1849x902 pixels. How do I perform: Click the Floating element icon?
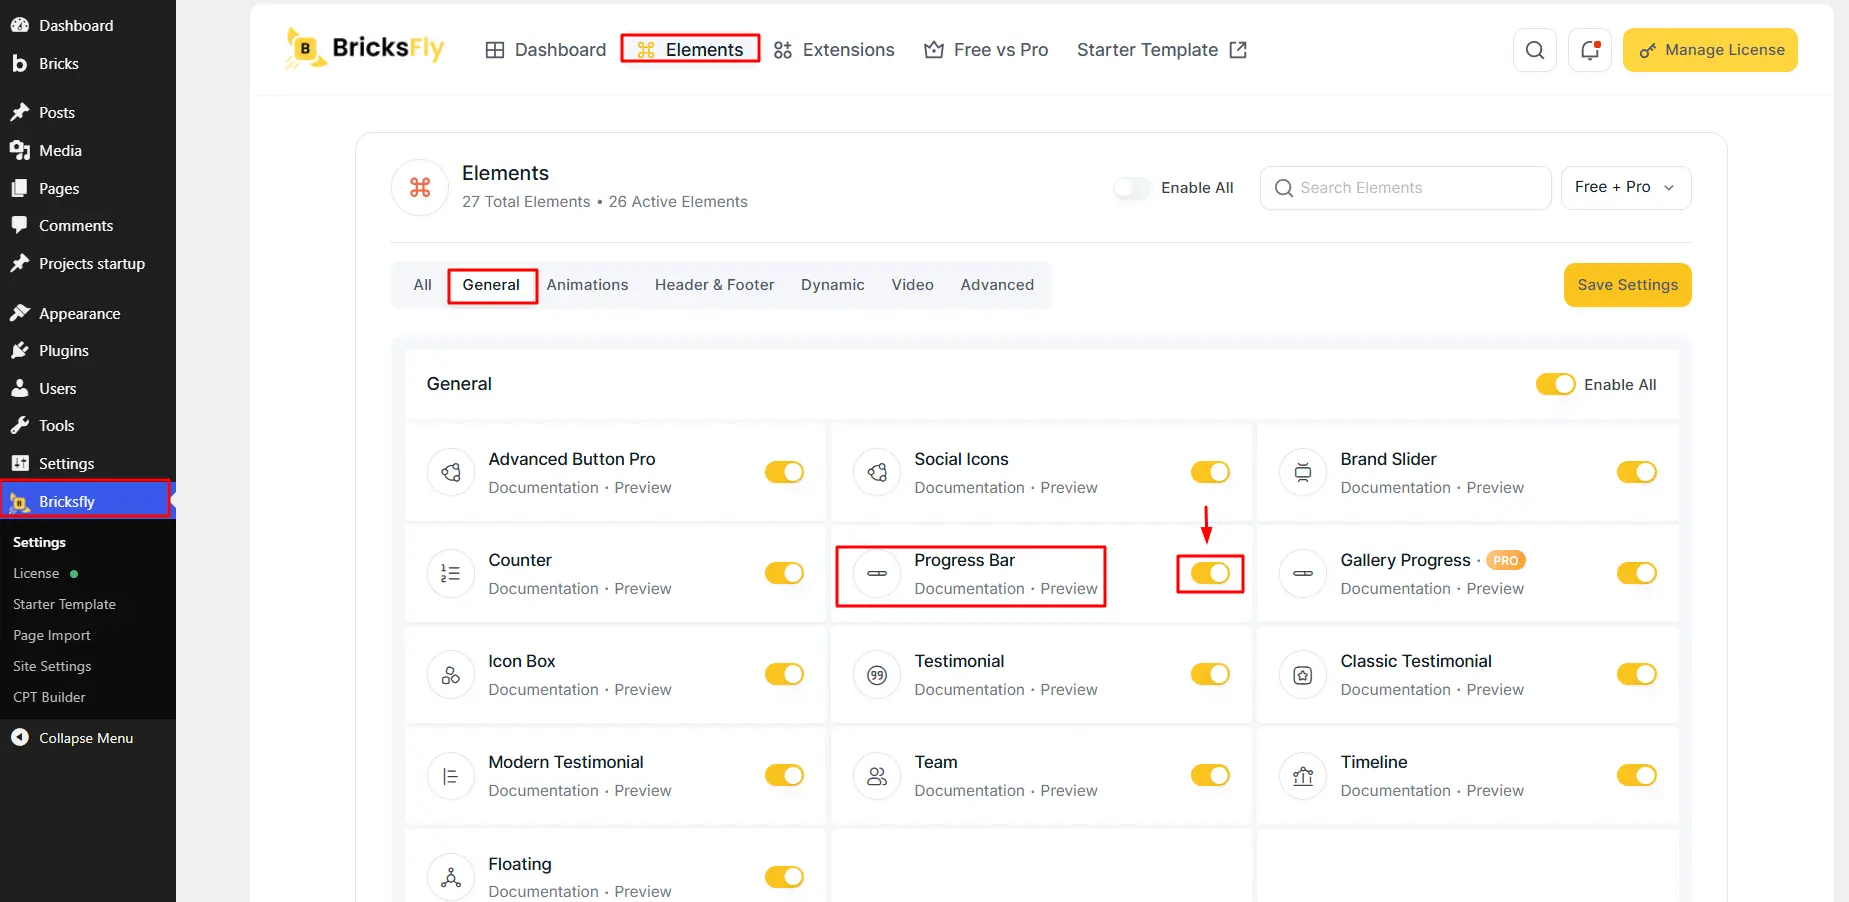[451, 877]
